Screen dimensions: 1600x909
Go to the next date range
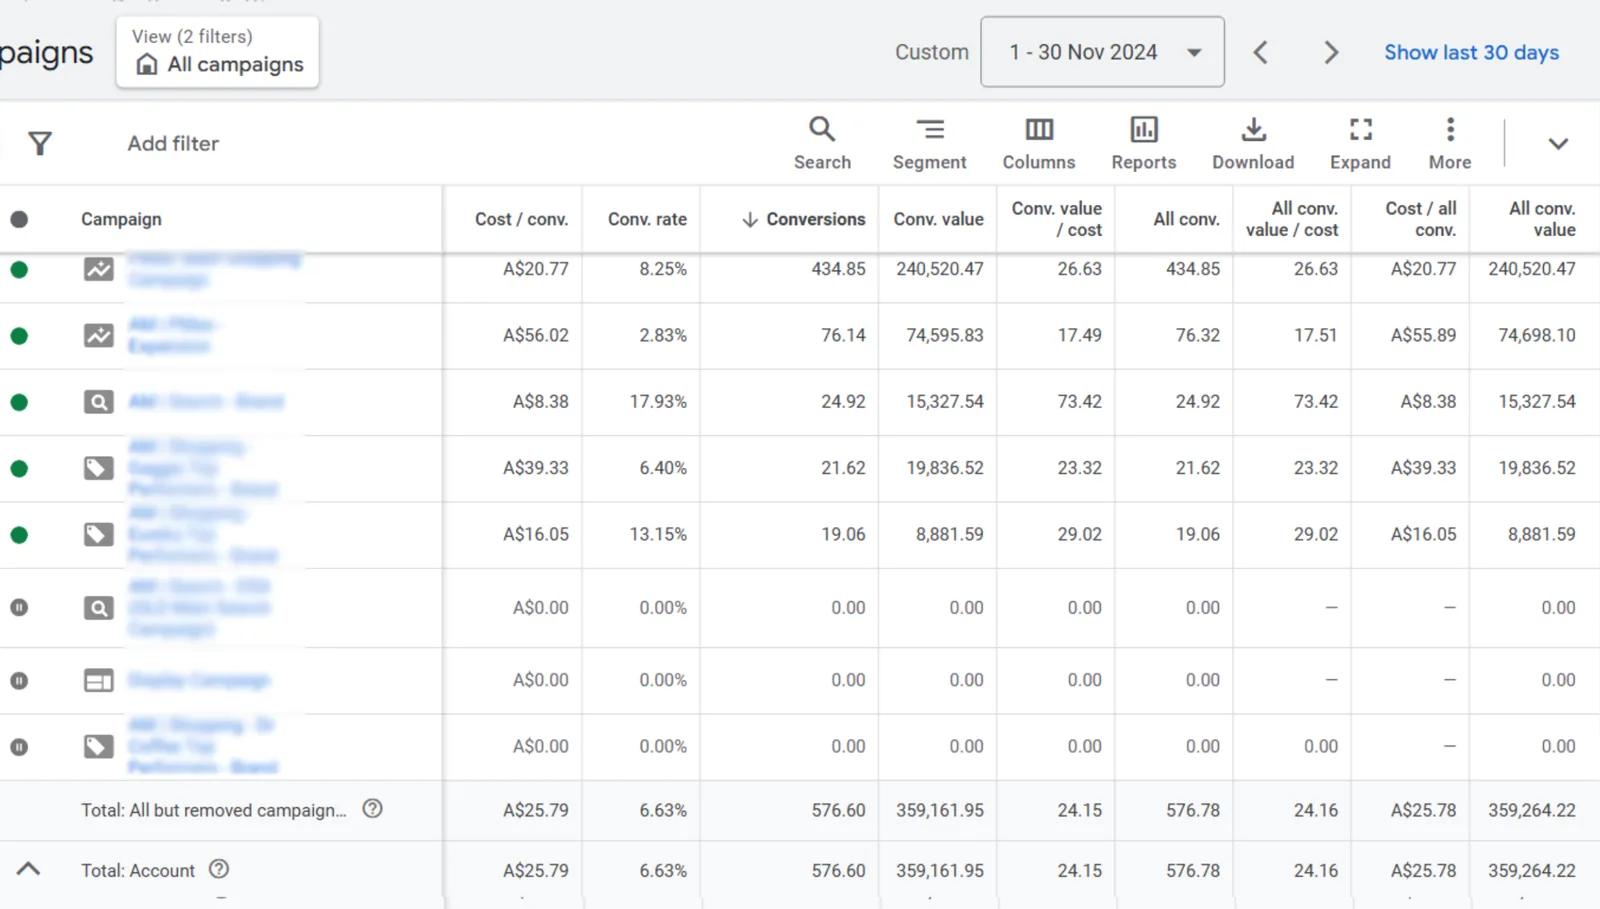[1331, 52]
